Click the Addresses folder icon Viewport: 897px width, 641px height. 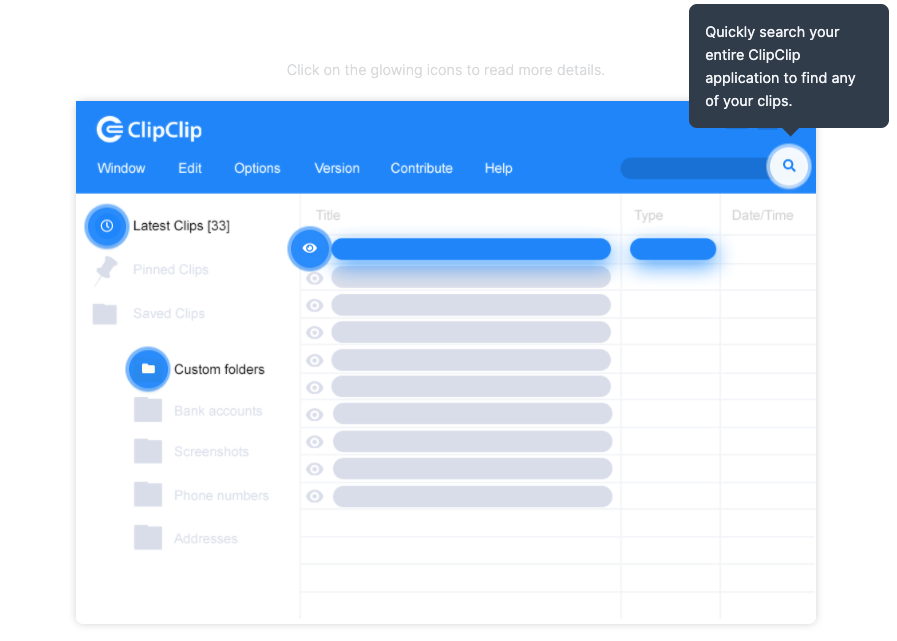point(148,537)
